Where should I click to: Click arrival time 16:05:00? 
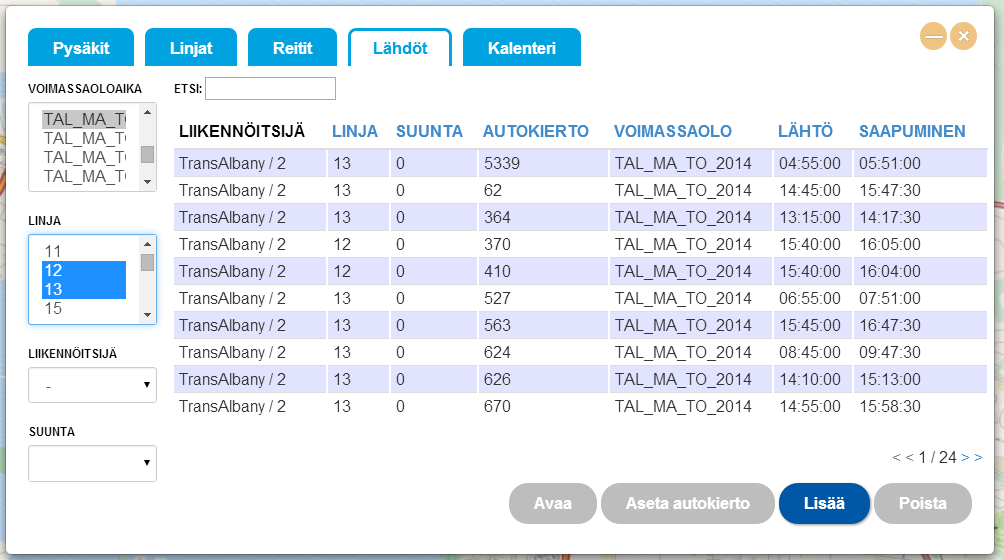tap(890, 244)
